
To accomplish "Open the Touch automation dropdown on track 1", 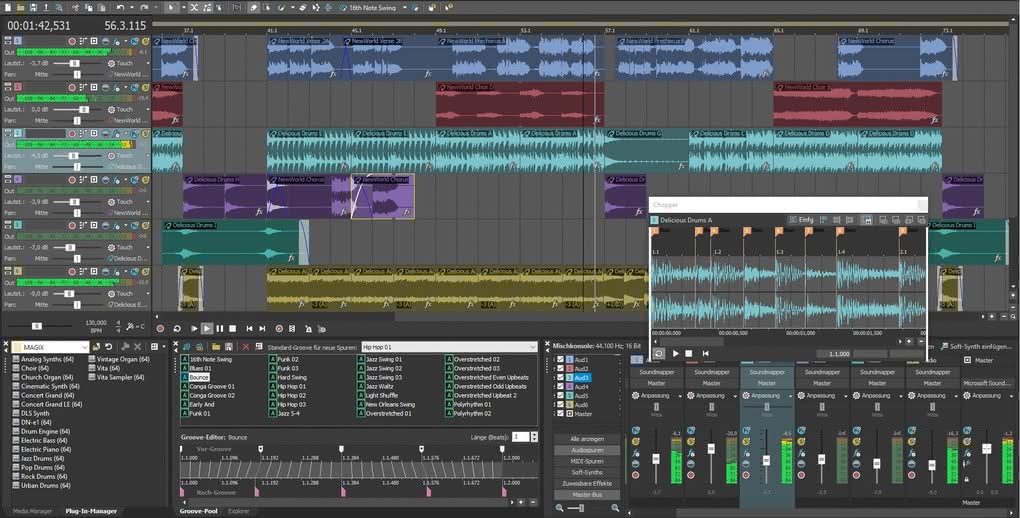I will (148, 64).
